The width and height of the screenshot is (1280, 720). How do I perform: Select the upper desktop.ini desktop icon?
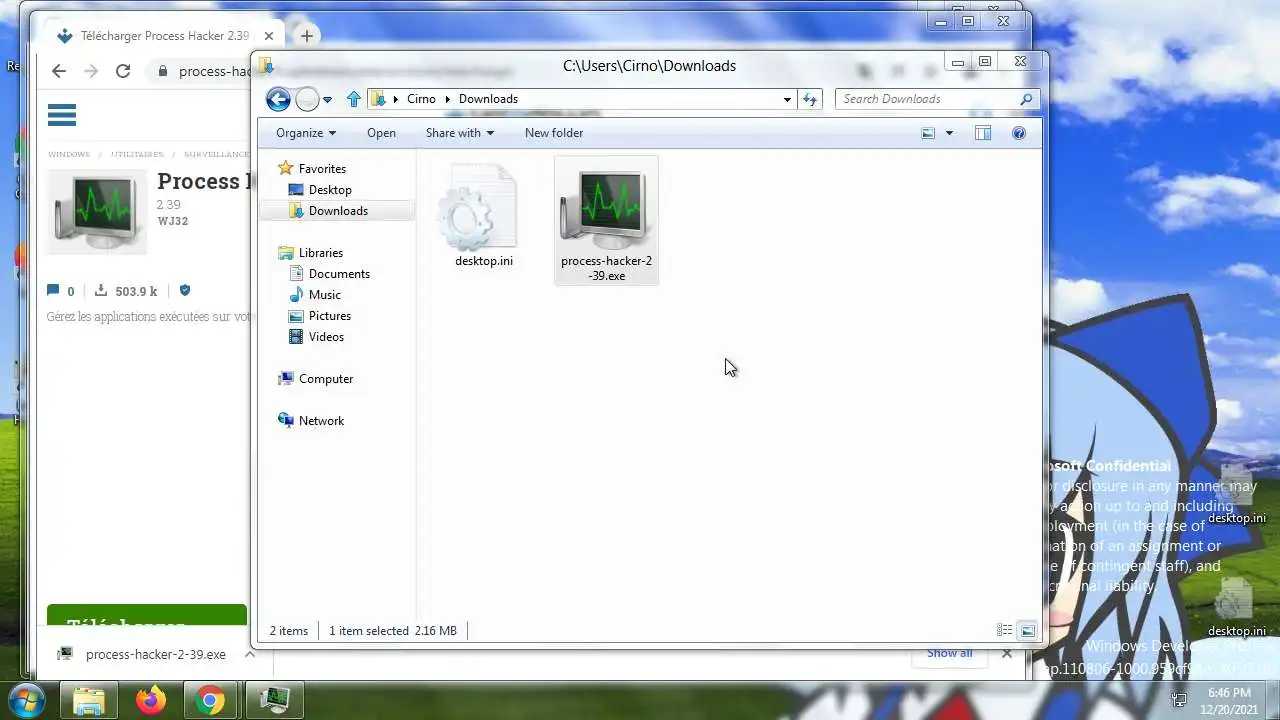pyautogui.click(x=1236, y=495)
